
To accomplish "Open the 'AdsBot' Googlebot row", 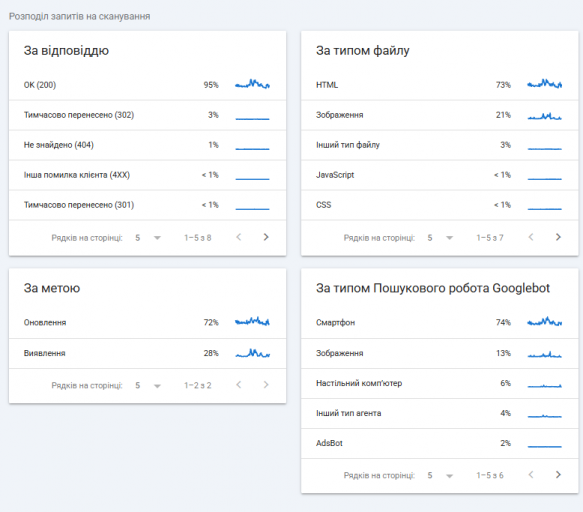I will tap(440, 443).
